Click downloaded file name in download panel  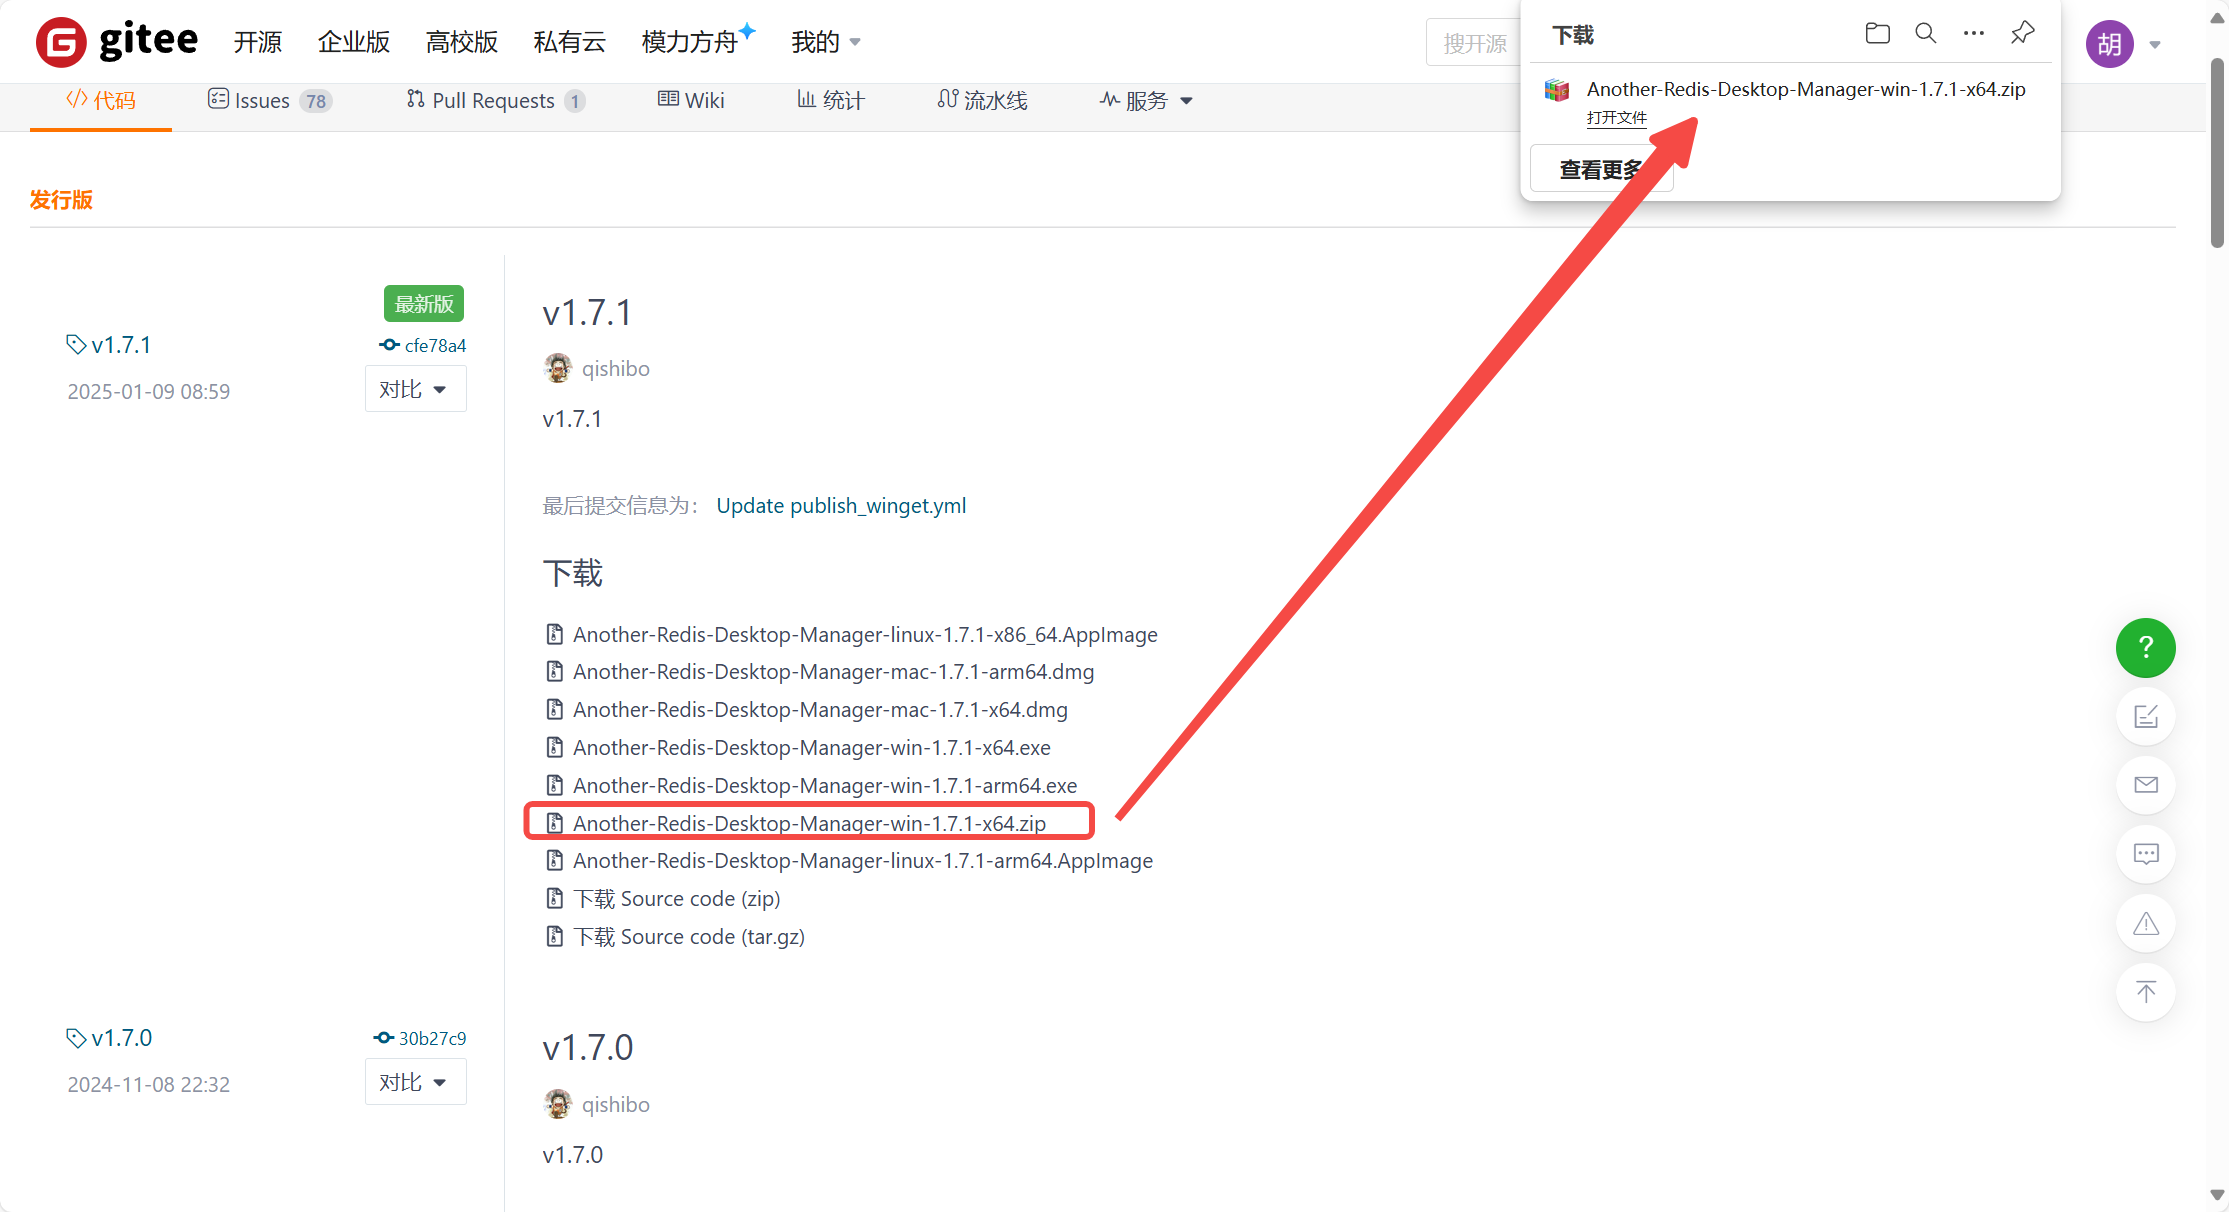pyautogui.click(x=1806, y=89)
